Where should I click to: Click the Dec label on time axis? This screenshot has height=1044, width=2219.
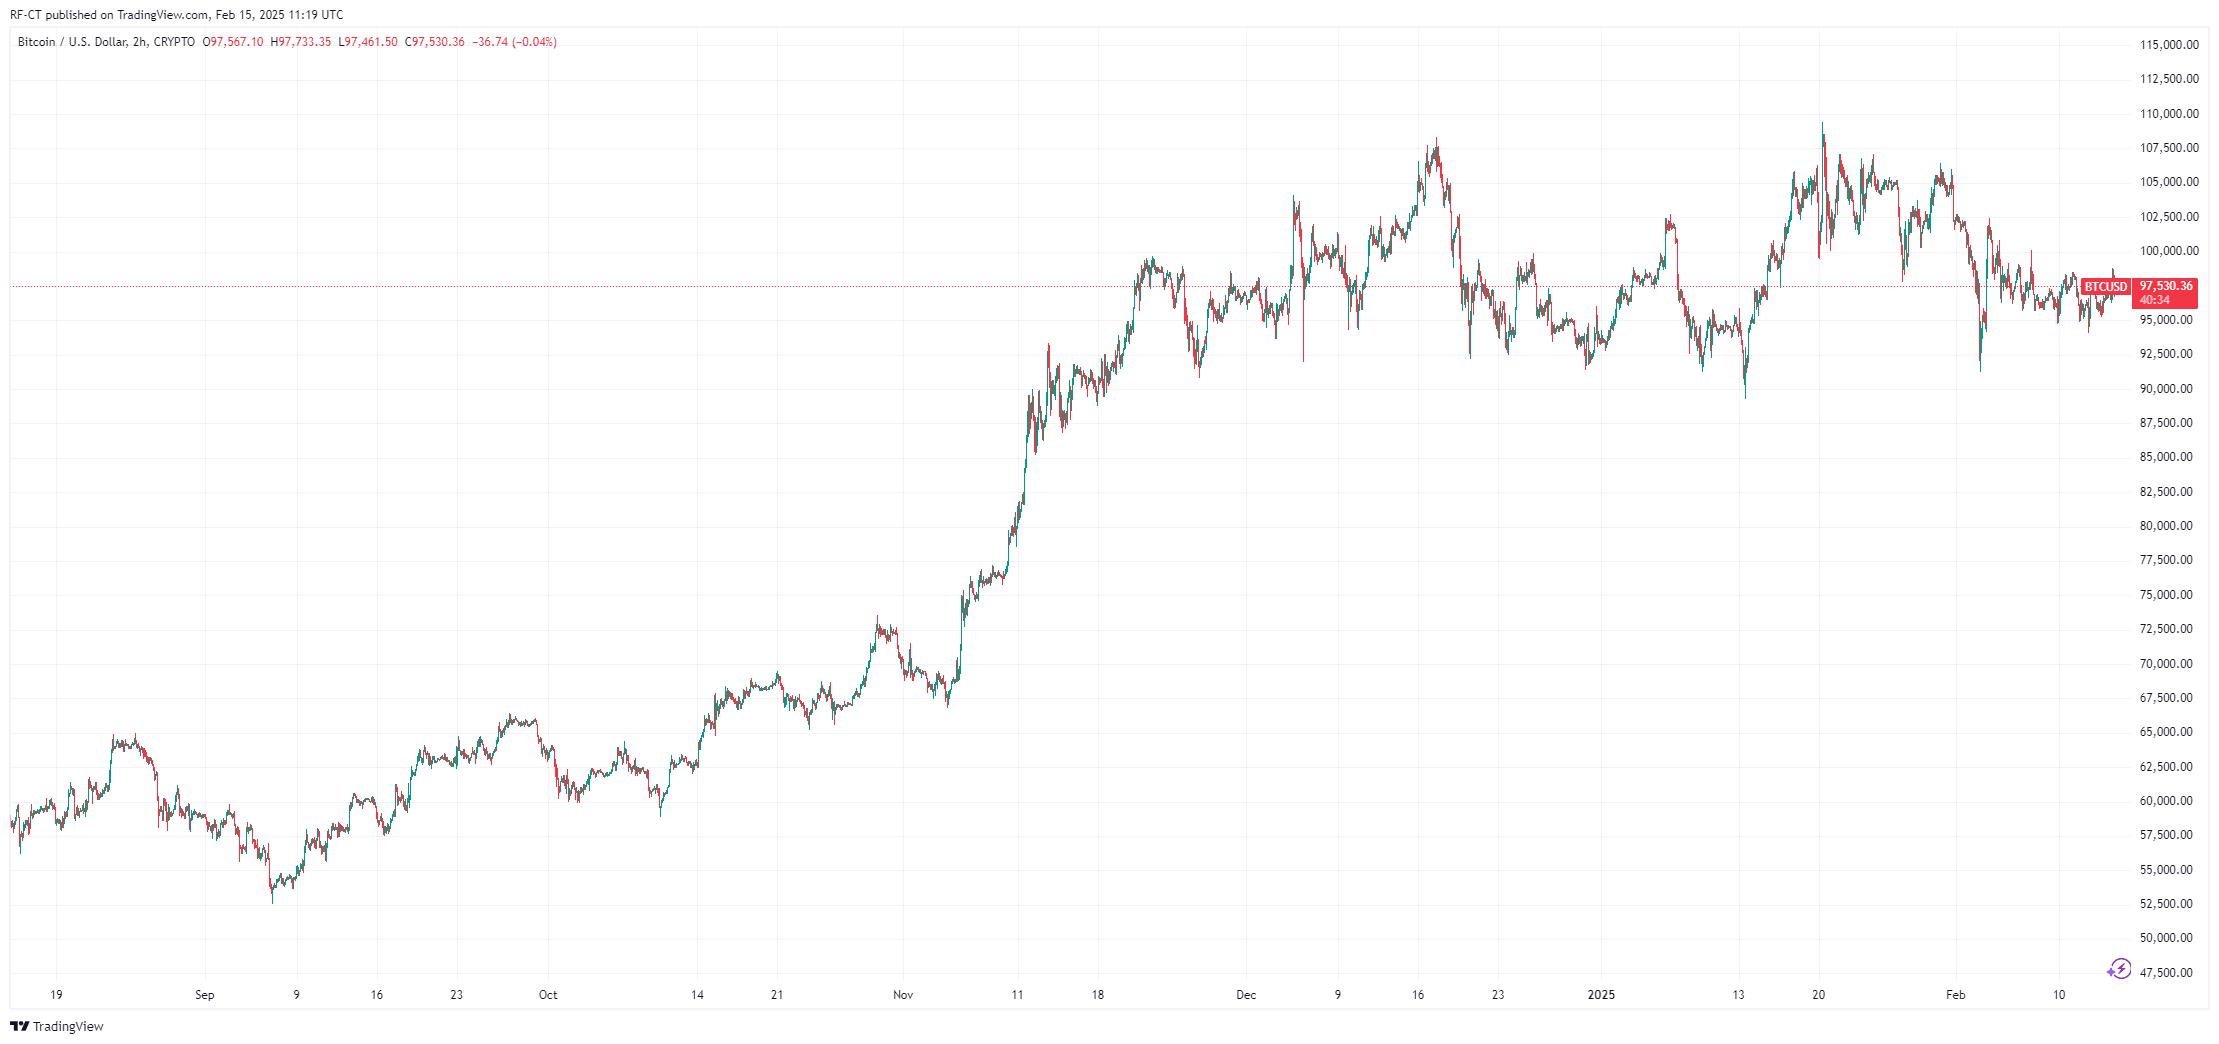[1246, 995]
